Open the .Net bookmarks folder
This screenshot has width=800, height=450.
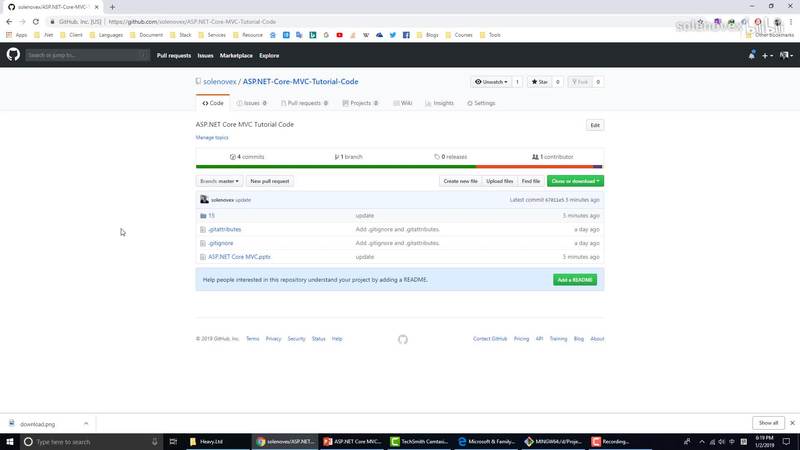43,35
